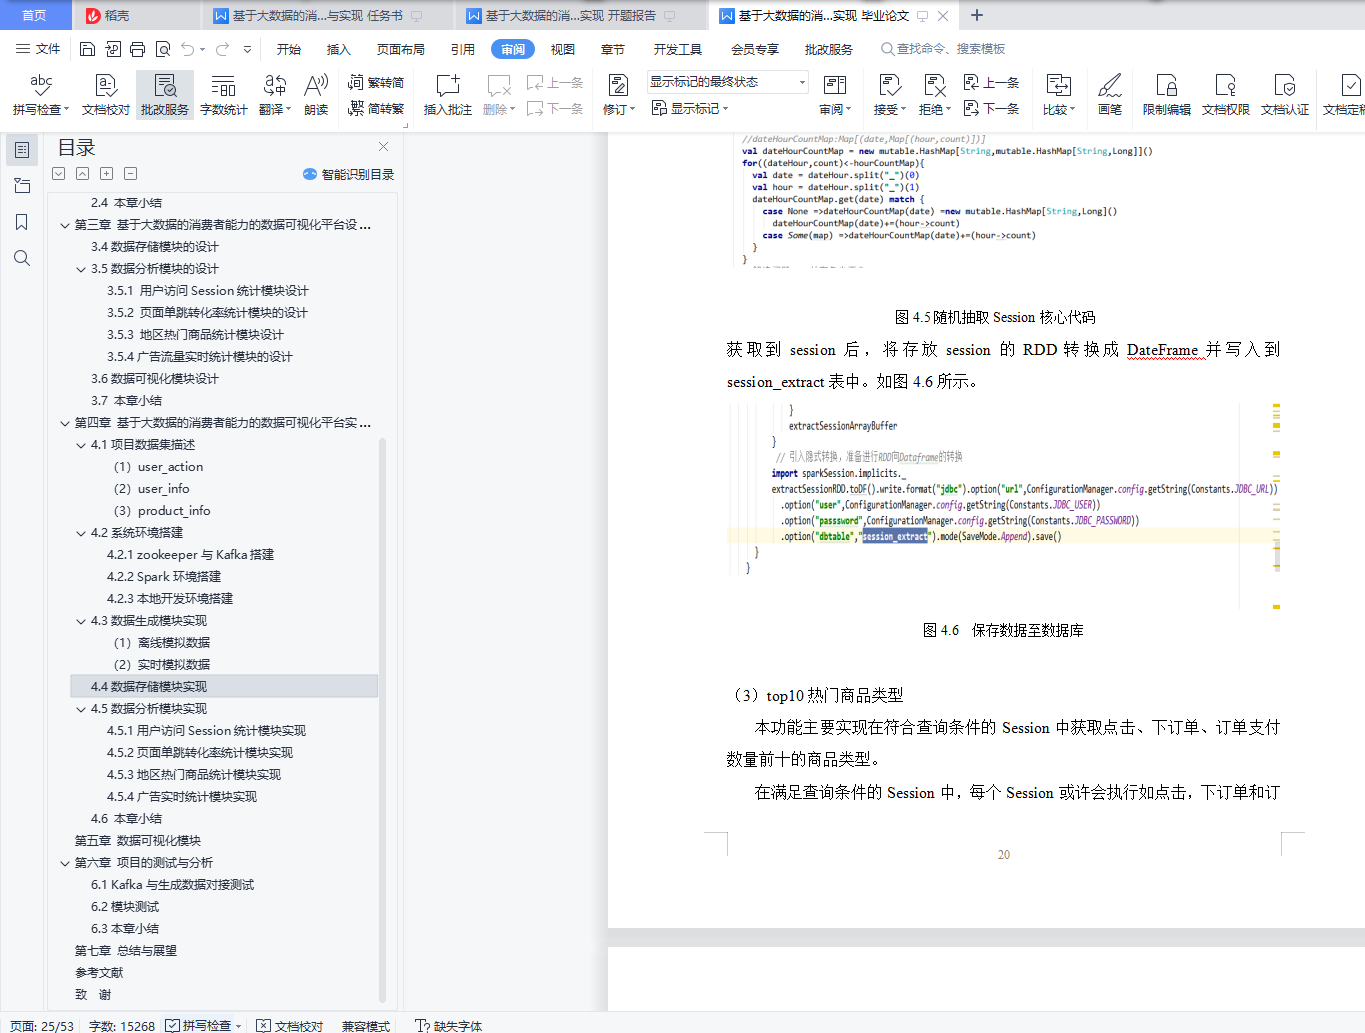Open Print Preview from quick access bar

coord(162,49)
